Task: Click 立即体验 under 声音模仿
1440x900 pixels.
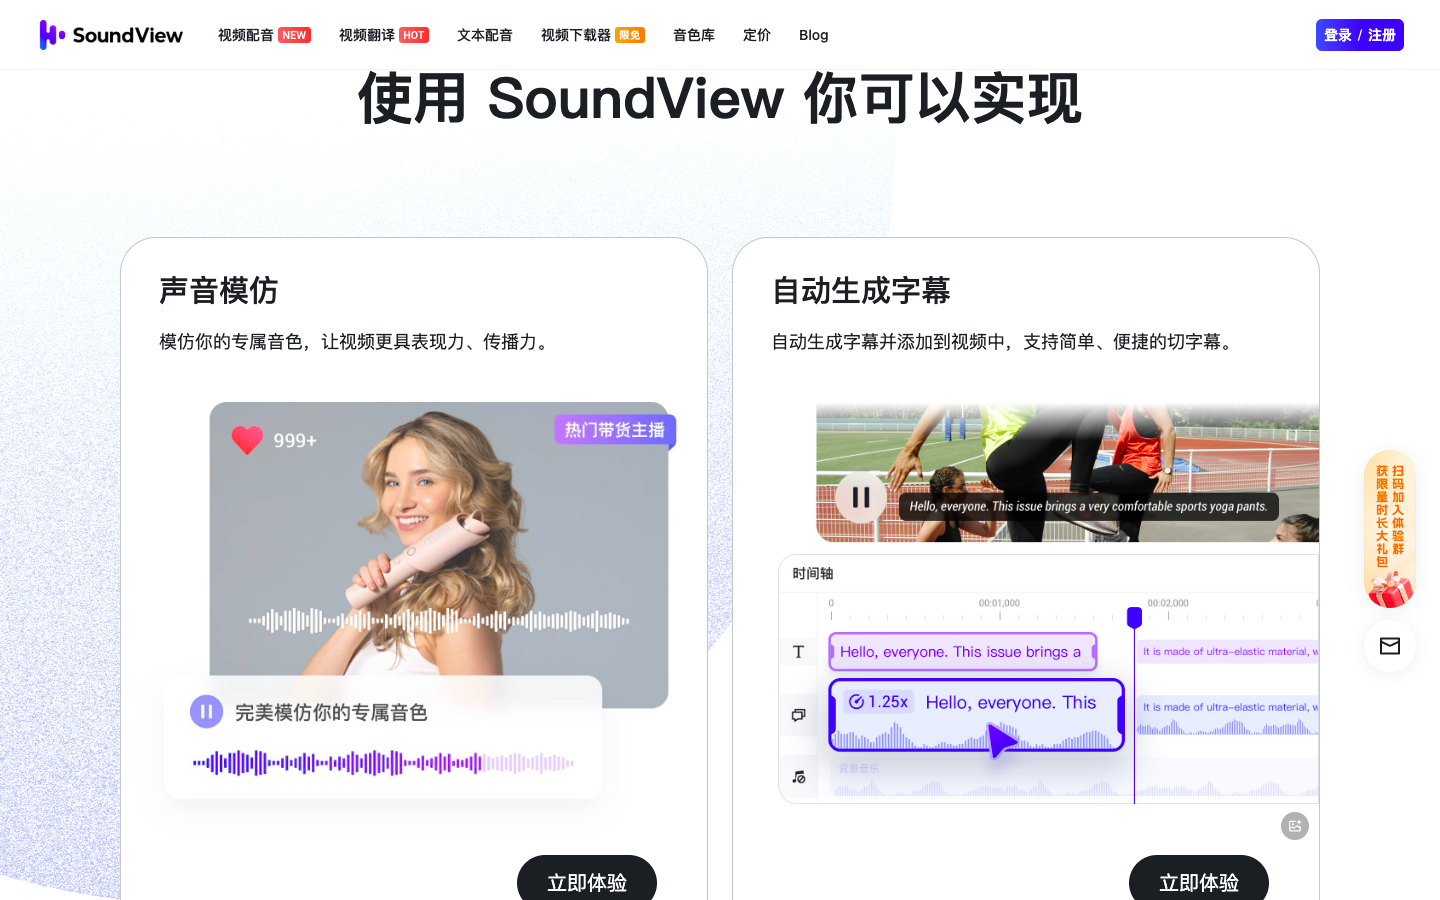Action: pyautogui.click(x=587, y=880)
